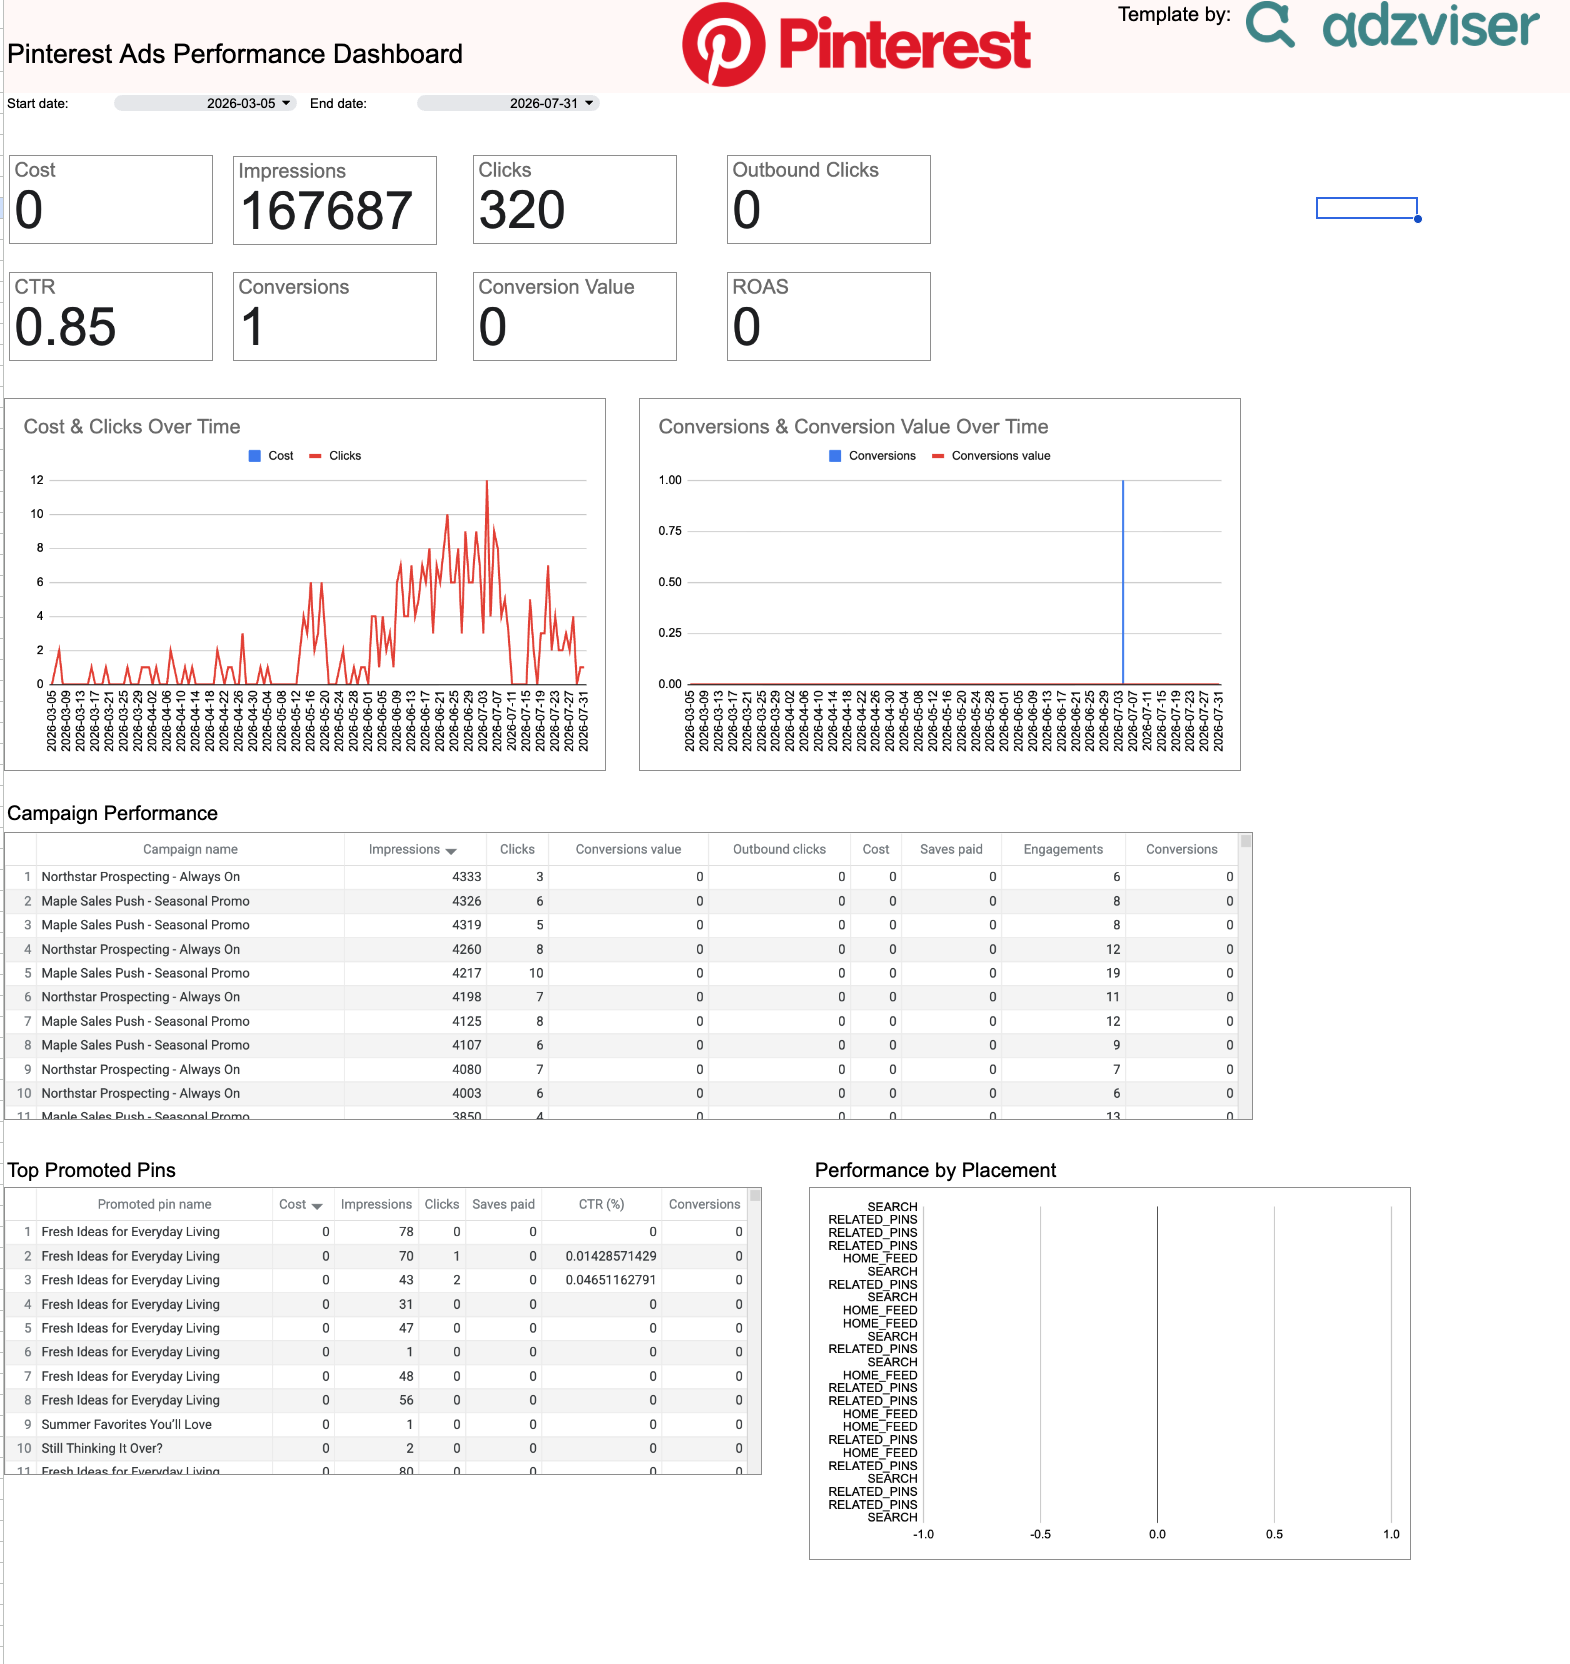This screenshot has width=1570, height=1664.
Task: Click the Conversions header in Campaign Performance
Action: click(1181, 849)
